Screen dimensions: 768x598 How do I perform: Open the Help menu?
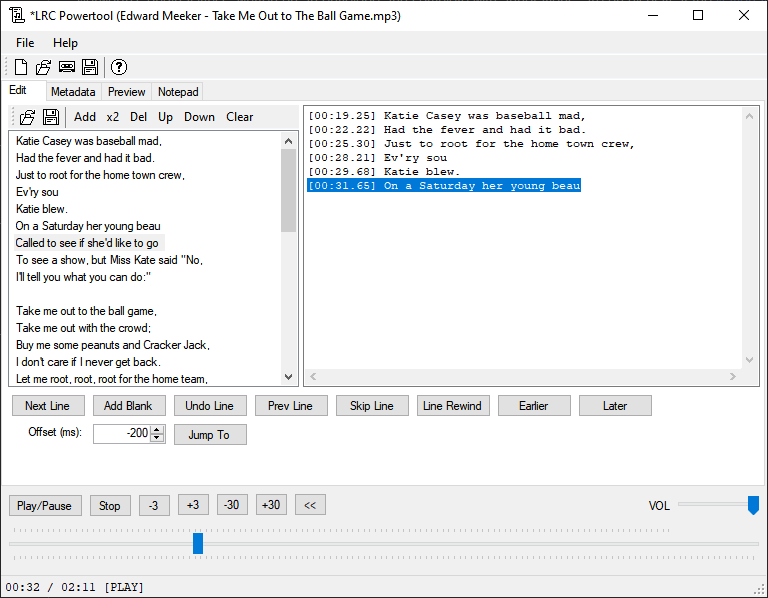pyautogui.click(x=65, y=43)
